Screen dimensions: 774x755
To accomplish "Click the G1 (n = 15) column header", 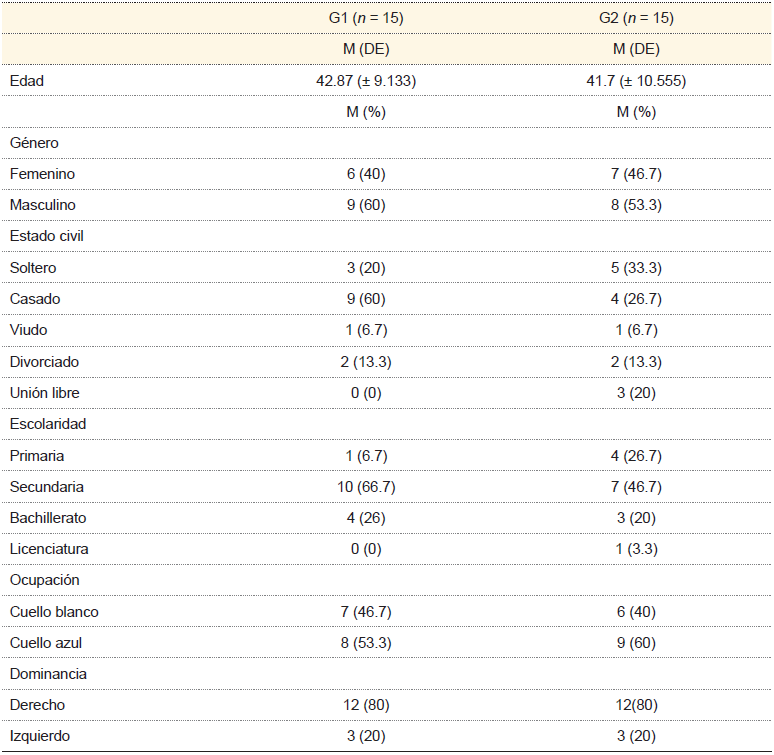I will tap(365, 18).
